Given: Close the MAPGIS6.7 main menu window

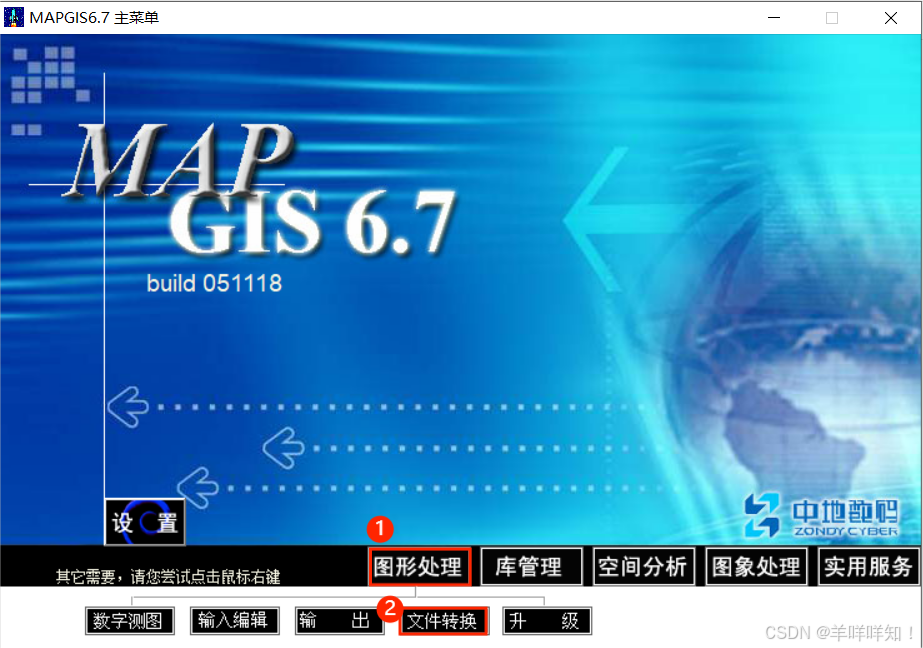Looking at the screenshot, I should (891, 18).
